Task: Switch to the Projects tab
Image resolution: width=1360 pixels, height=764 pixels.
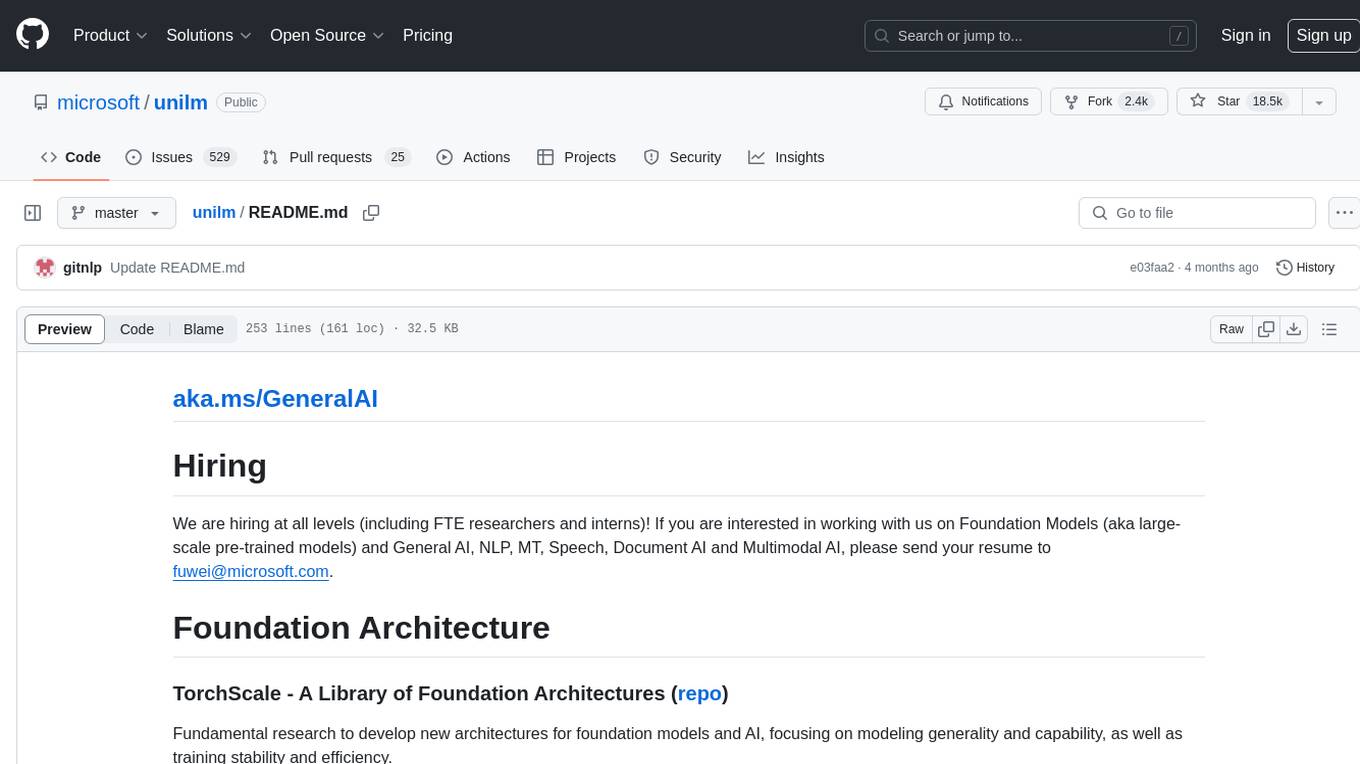Action: click(x=576, y=157)
